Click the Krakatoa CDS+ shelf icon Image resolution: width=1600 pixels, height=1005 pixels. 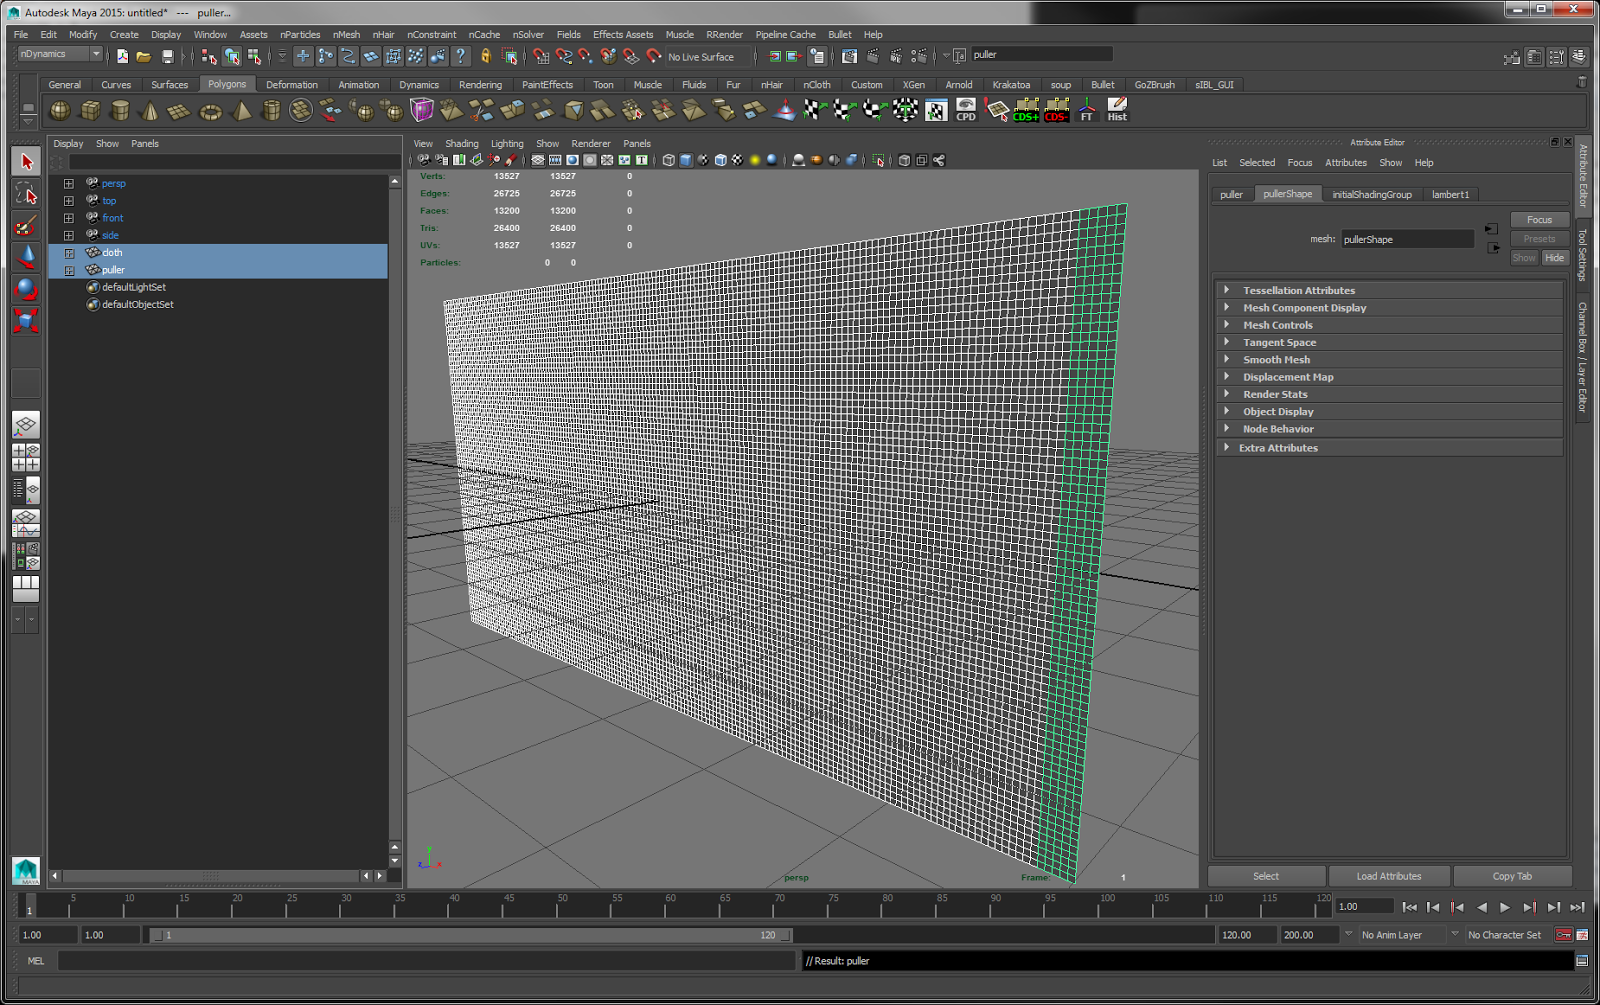click(1026, 110)
